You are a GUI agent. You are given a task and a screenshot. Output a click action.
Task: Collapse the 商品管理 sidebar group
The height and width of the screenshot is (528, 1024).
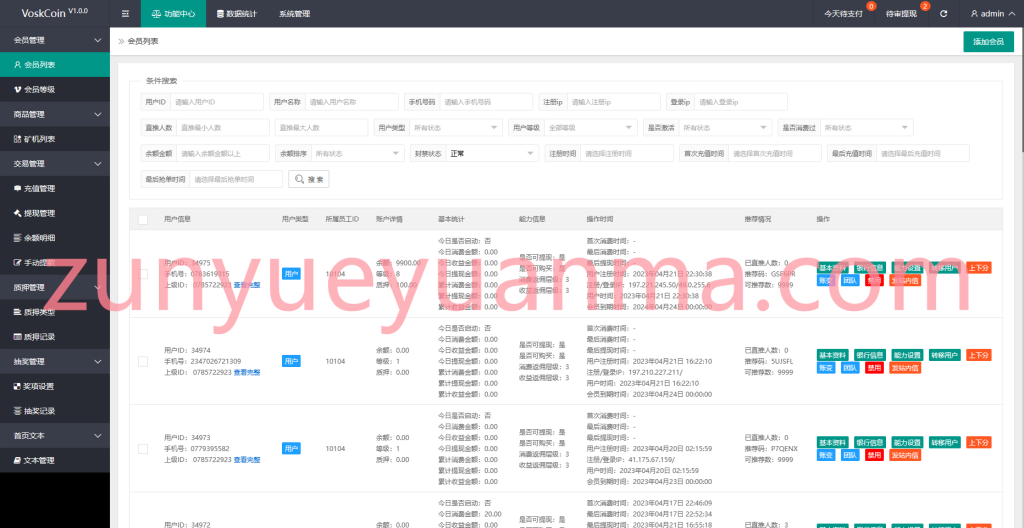click(x=55, y=114)
